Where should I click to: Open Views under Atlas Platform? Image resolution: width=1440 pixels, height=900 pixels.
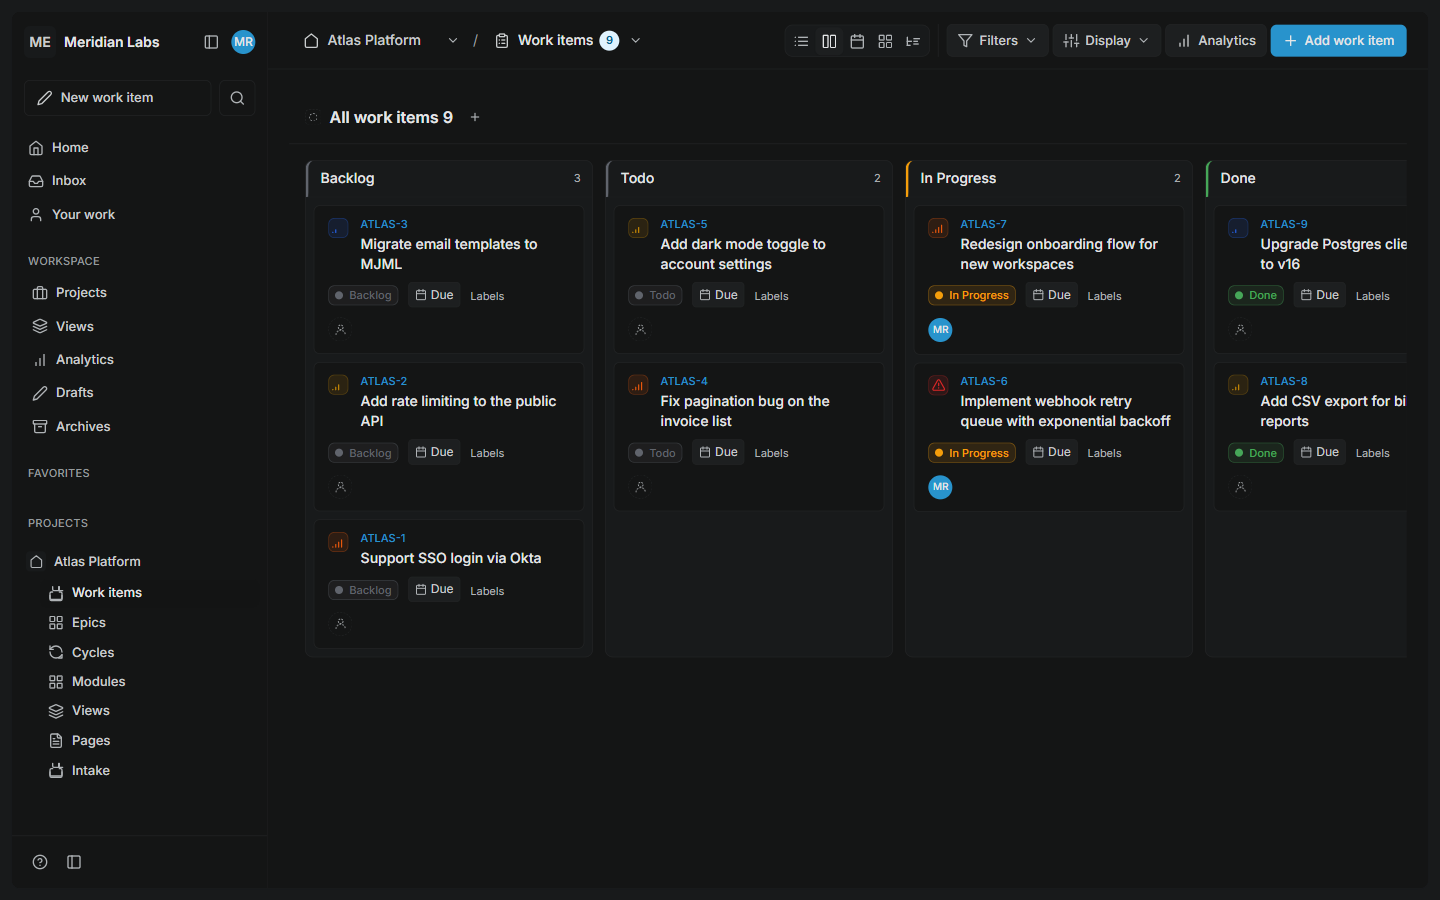[90, 711]
